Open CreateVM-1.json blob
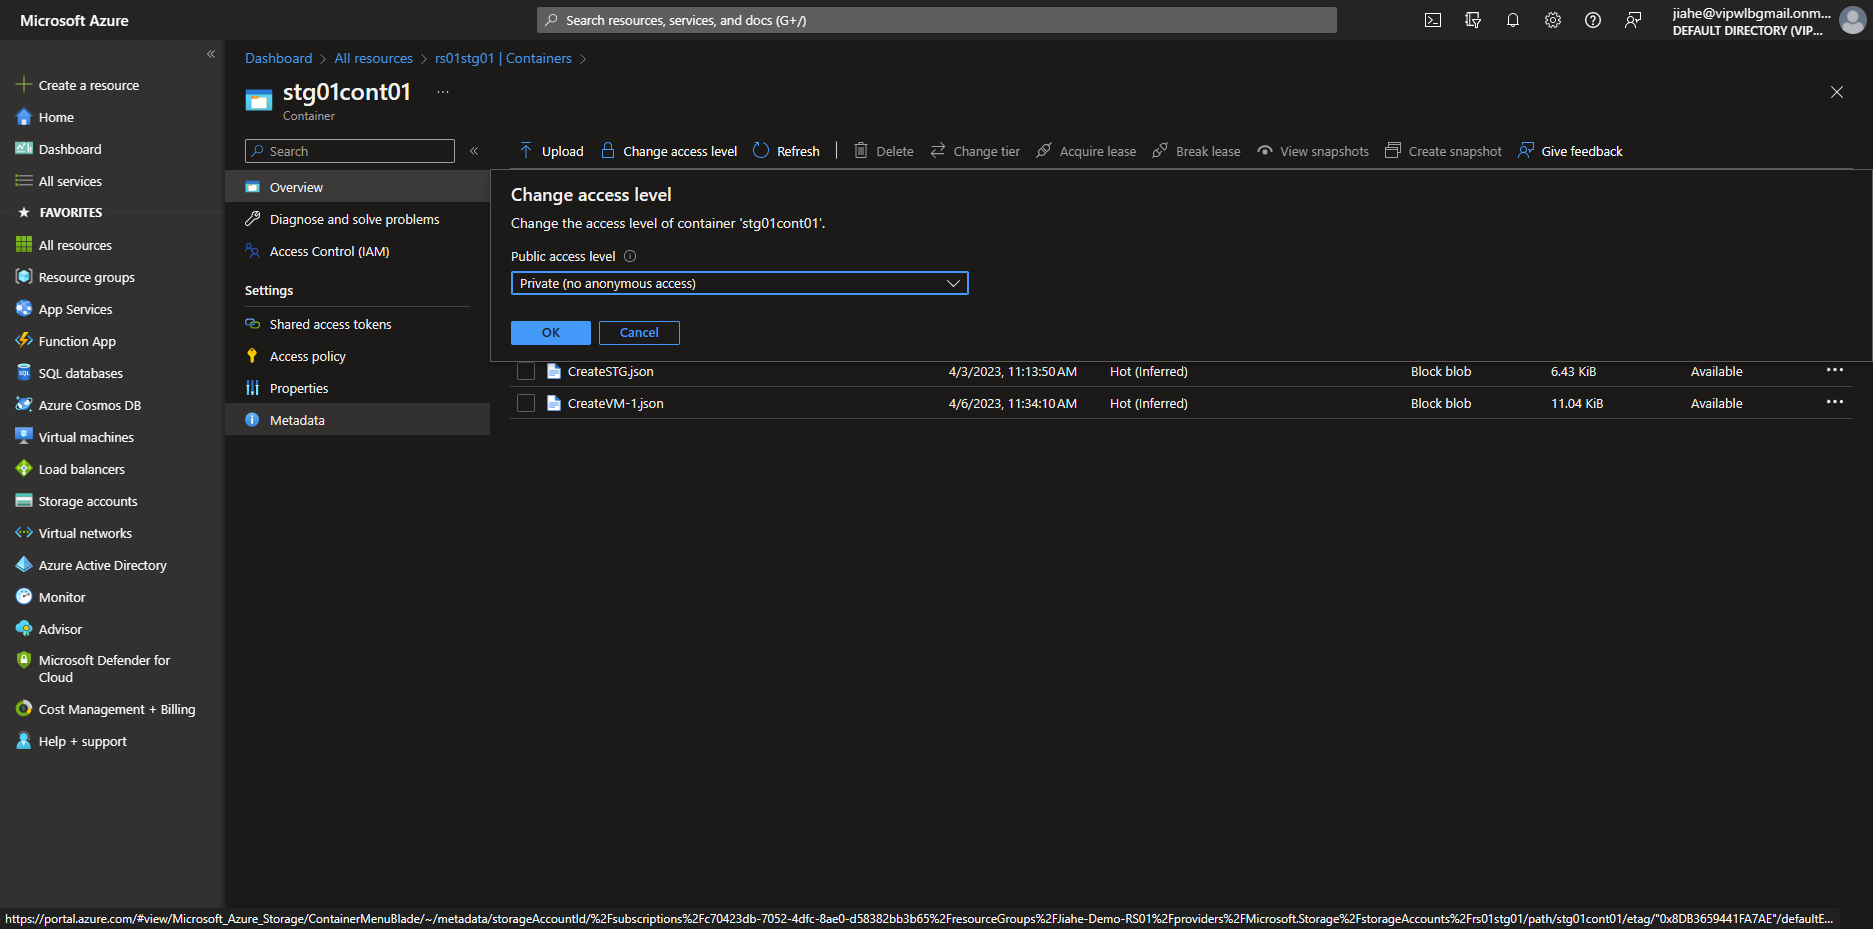 pos(615,403)
